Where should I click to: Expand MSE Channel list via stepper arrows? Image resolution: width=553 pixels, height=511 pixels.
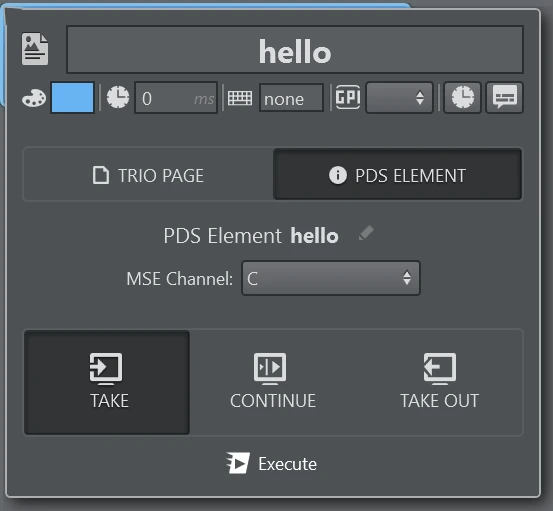pos(407,278)
